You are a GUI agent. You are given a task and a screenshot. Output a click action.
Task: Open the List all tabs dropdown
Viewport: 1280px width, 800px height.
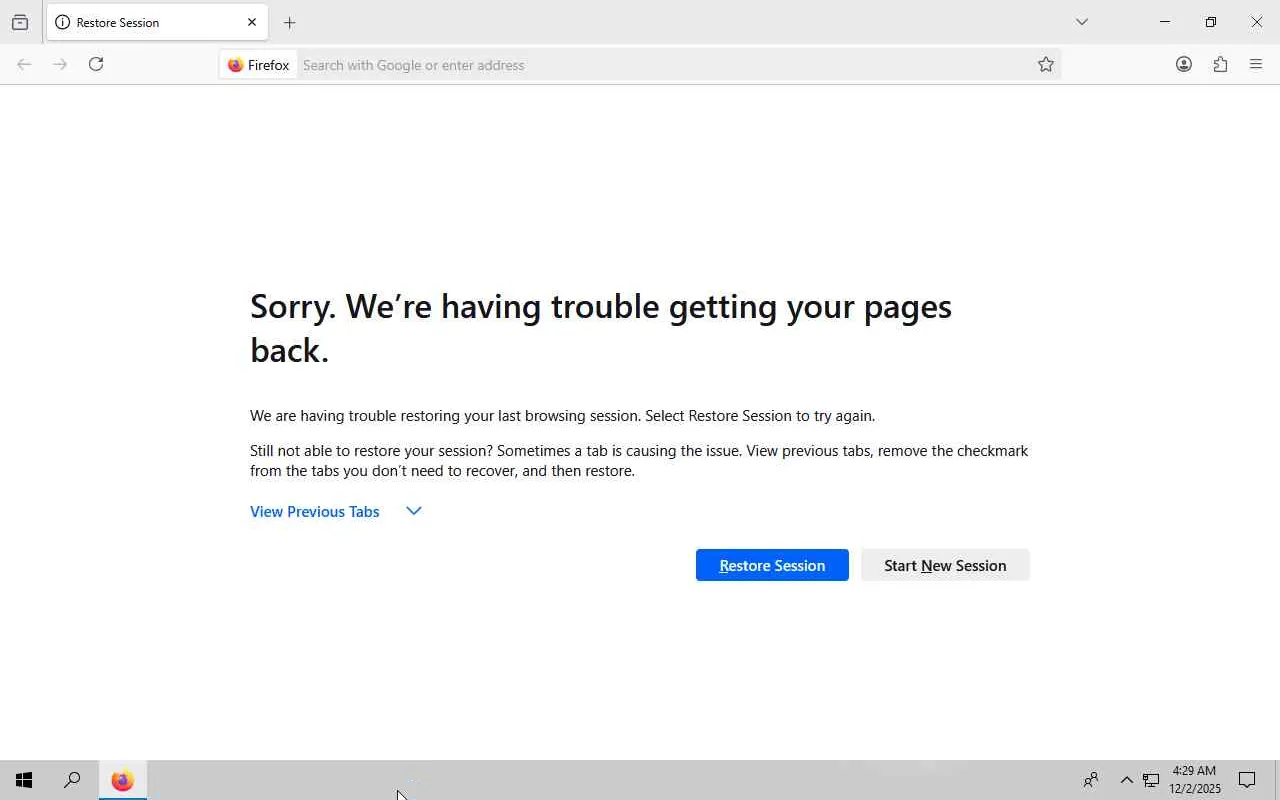1081,22
